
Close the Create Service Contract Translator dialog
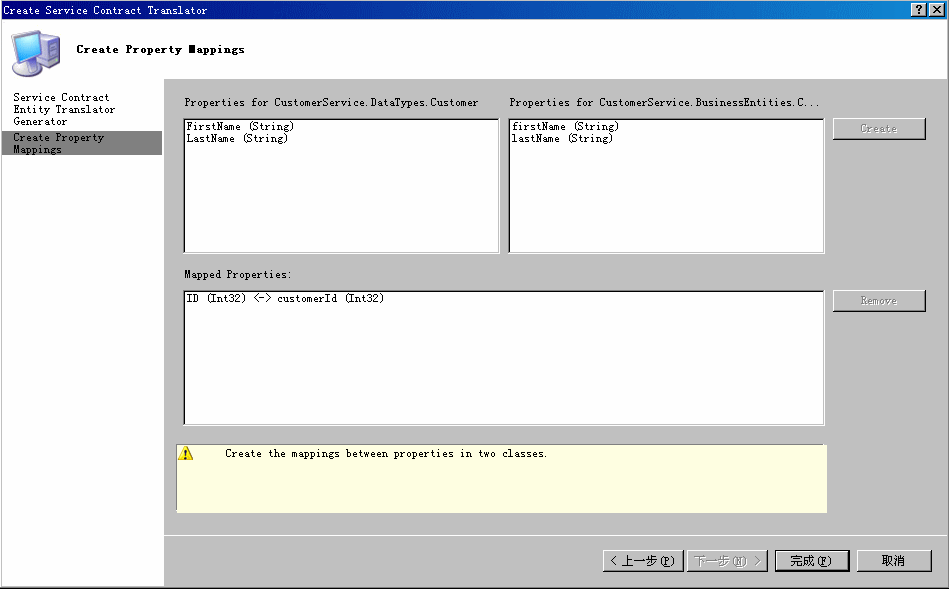pos(936,9)
